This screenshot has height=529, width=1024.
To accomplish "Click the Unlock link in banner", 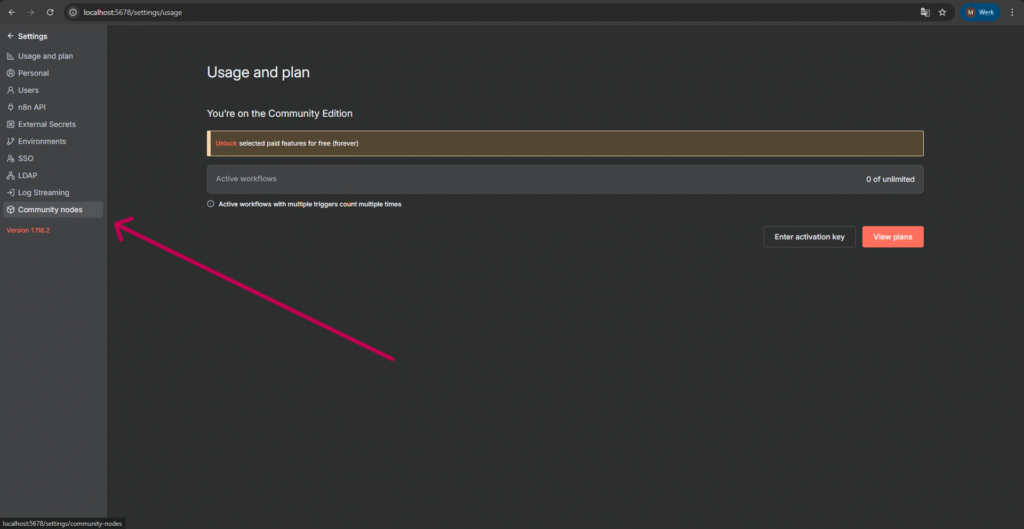I will coord(226,143).
